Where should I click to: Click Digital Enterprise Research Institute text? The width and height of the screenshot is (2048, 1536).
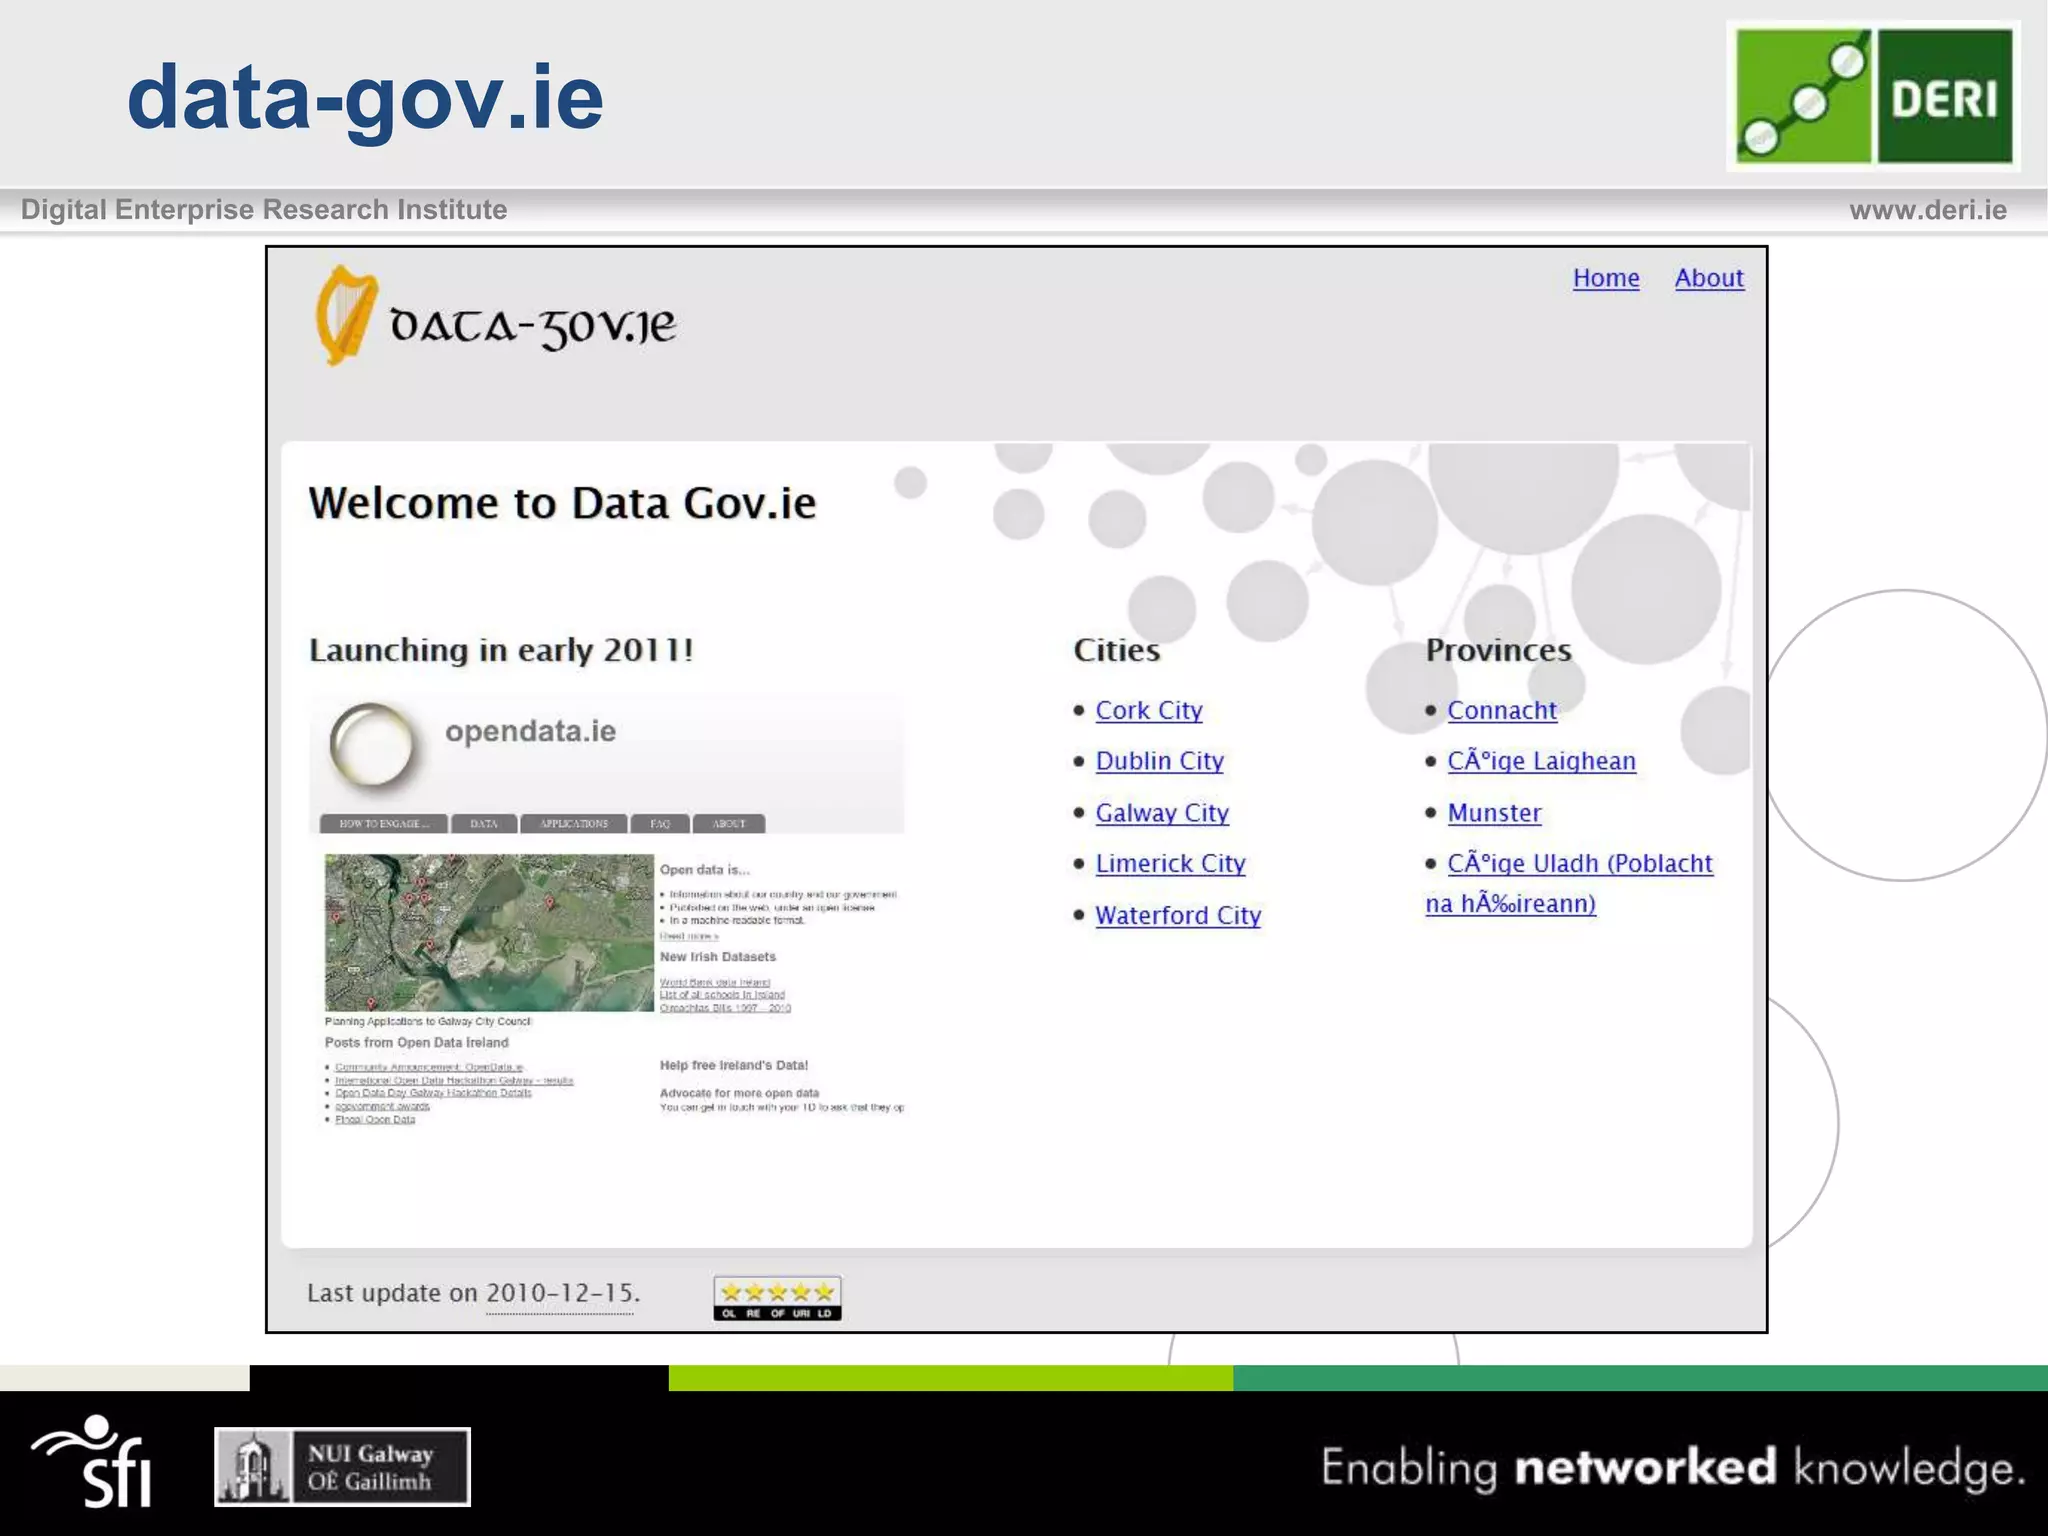(264, 210)
